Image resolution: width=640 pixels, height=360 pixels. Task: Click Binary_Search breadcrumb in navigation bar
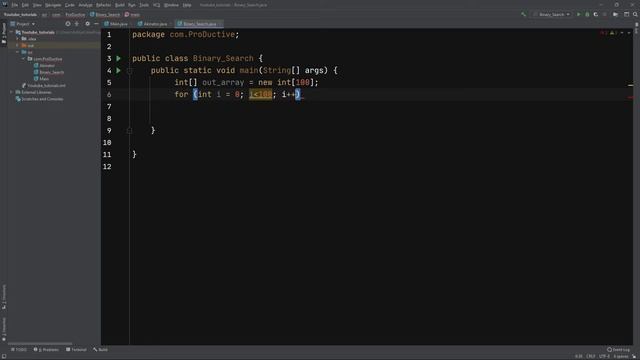104,14
